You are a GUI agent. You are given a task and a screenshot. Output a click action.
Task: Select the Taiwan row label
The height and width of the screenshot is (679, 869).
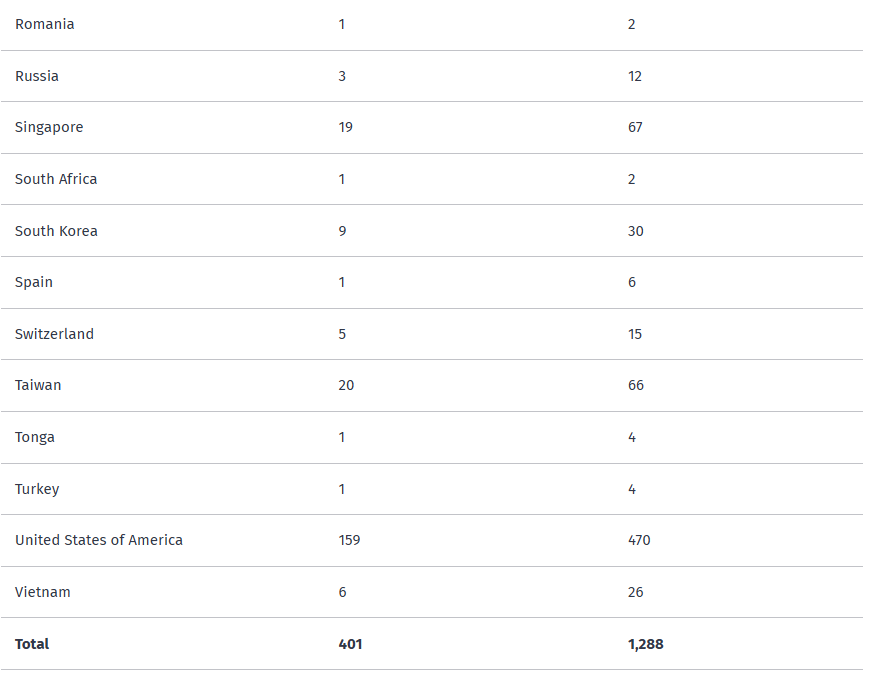pos(38,385)
